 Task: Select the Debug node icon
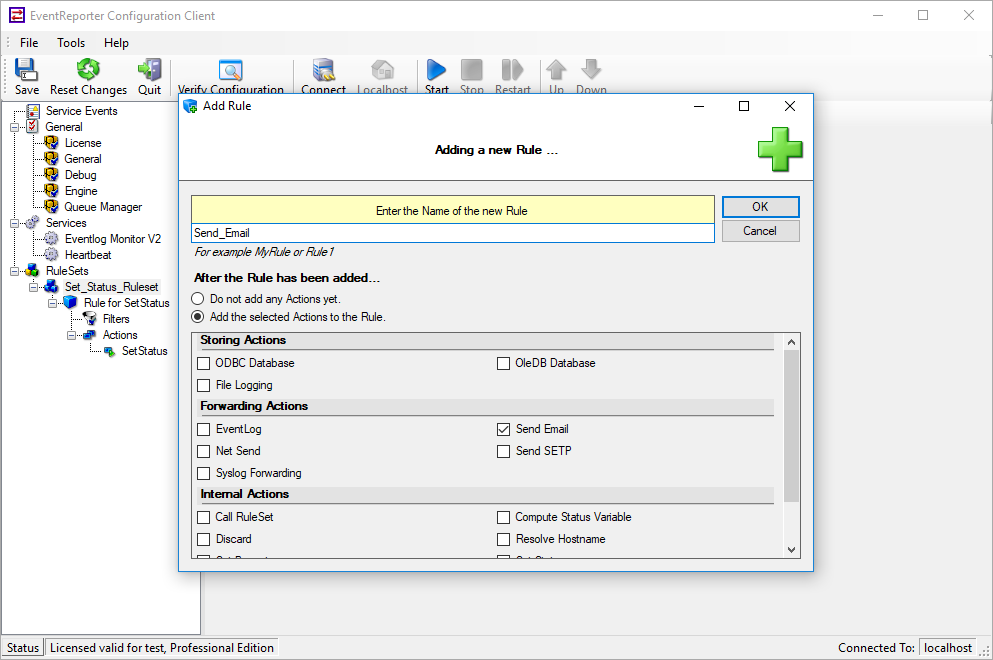tap(51, 174)
